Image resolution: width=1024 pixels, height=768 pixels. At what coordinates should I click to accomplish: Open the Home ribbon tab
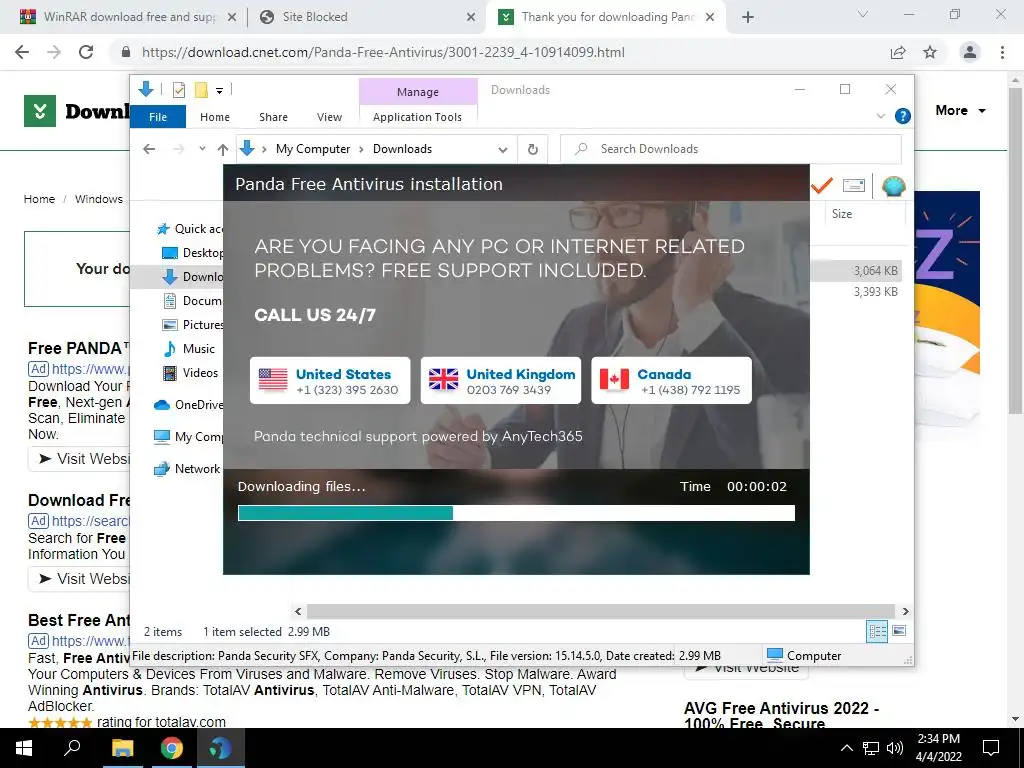215,117
